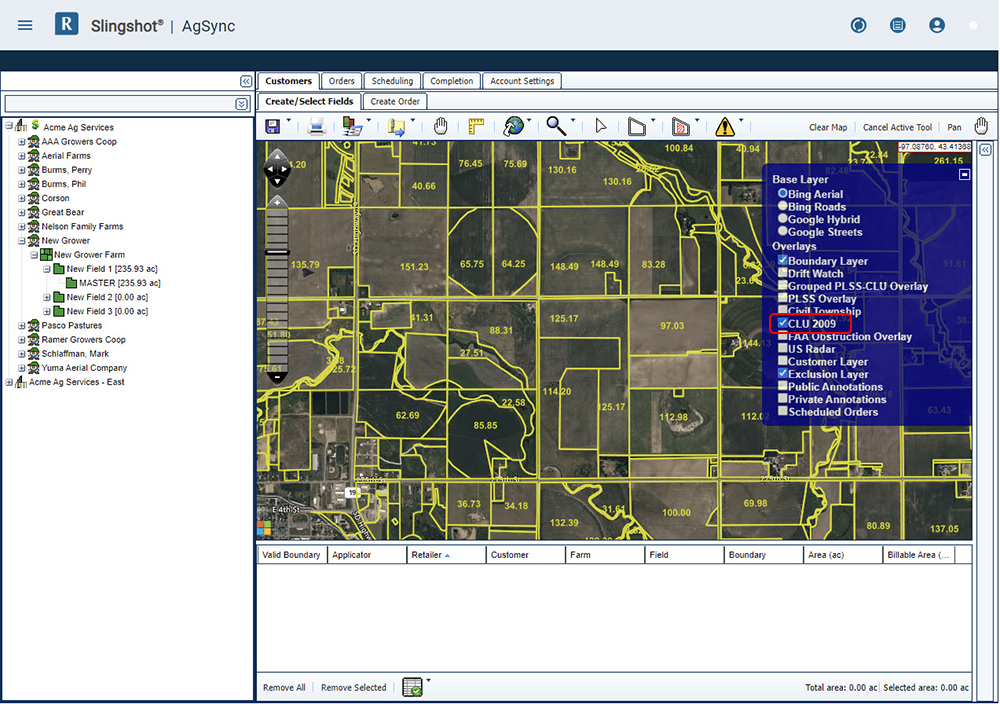Viewport: 1000px width, 704px height.
Task: Collapse the right side panel arrow
Action: coord(985,150)
